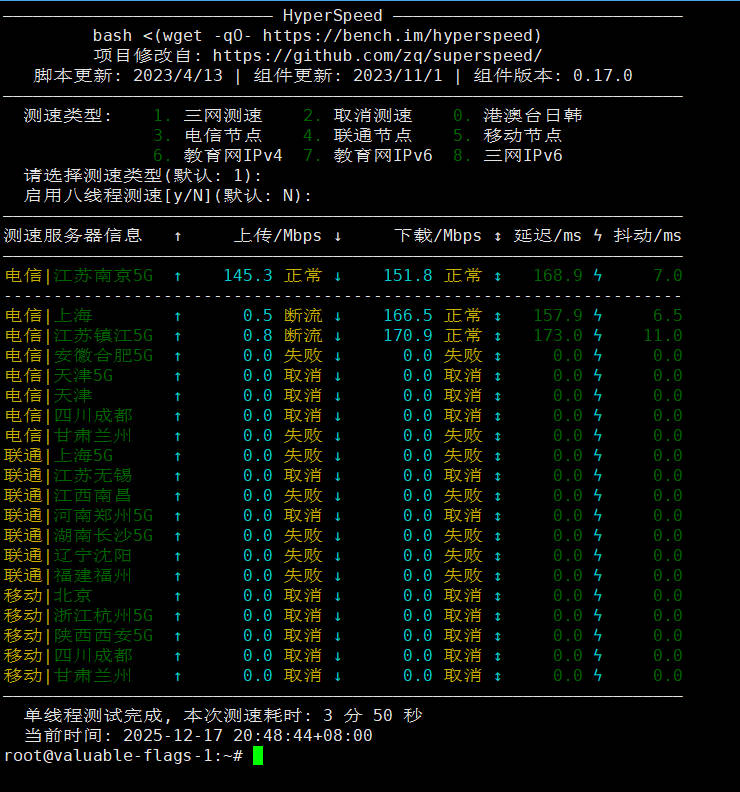This screenshot has height=792, width=740.
Task: Click the lightning symbol in 电信 上海 row
Action: click(x=598, y=316)
